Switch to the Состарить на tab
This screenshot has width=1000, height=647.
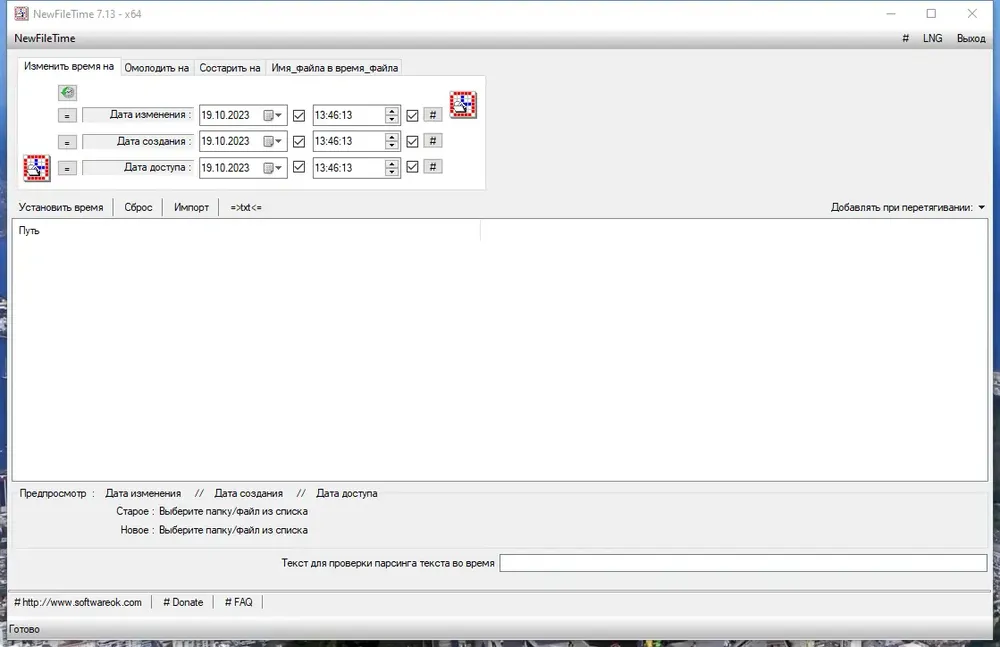(x=230, y=68)
